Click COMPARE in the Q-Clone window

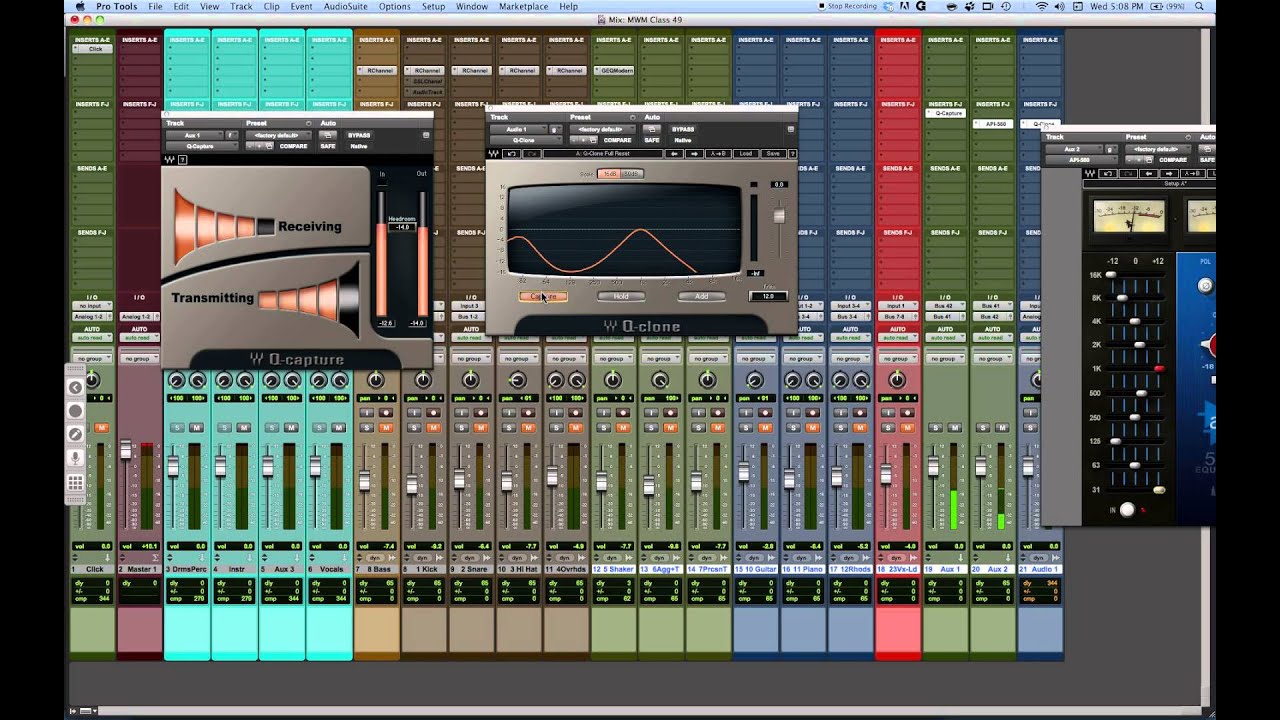coord(618,140)
